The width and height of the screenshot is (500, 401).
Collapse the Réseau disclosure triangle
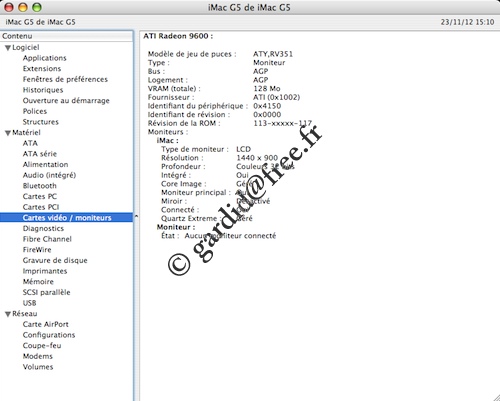[8, 314]
